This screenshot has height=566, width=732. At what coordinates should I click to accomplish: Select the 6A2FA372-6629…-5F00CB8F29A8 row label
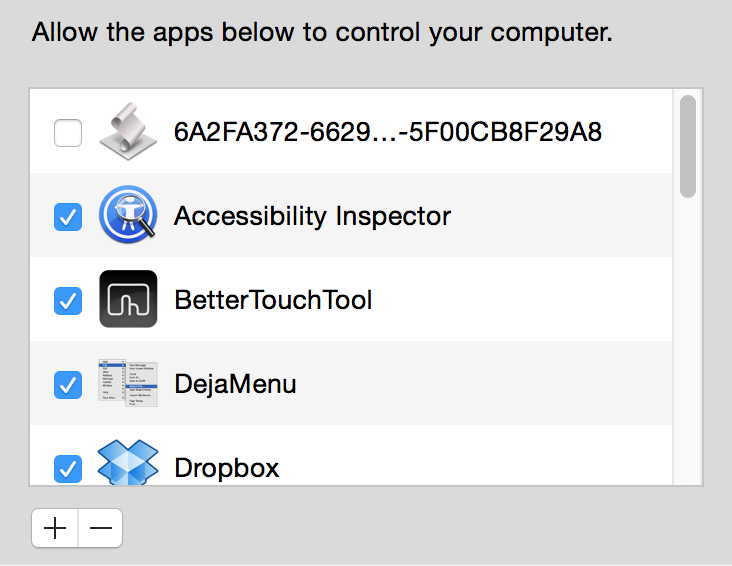(387, 132)
